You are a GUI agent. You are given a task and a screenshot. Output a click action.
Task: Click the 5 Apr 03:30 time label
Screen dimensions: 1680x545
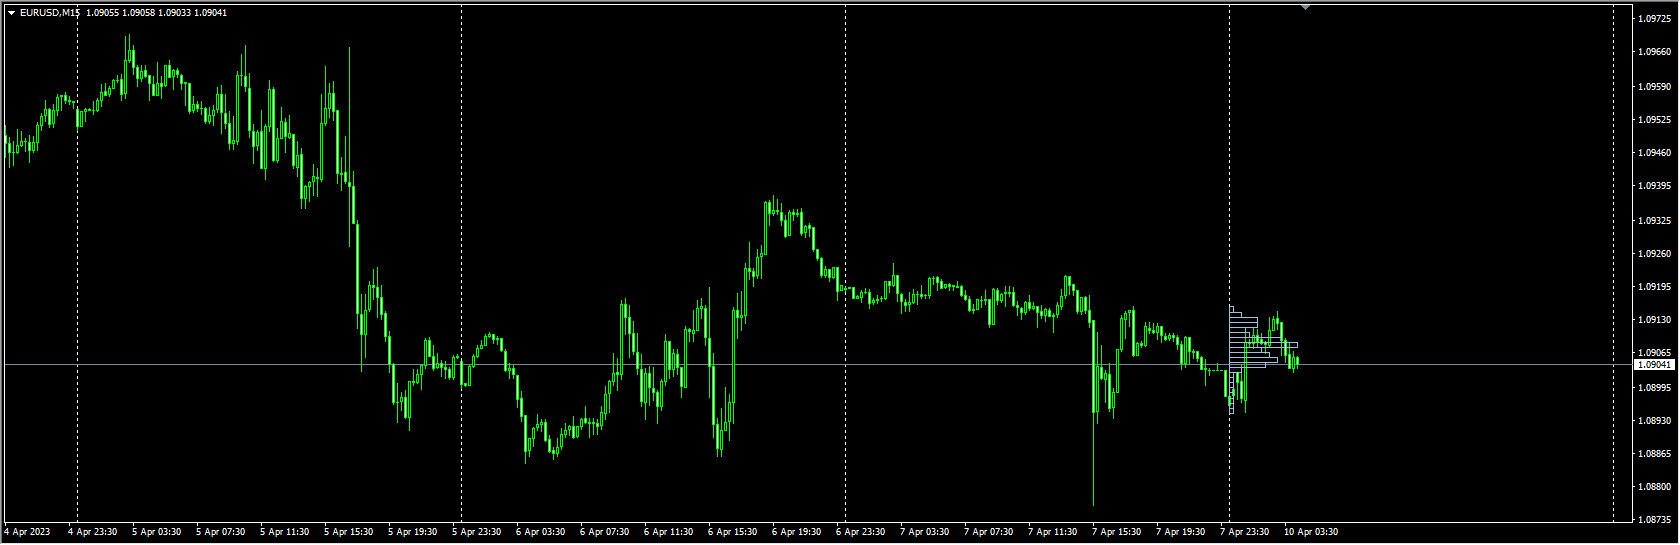tap(157, 532)
